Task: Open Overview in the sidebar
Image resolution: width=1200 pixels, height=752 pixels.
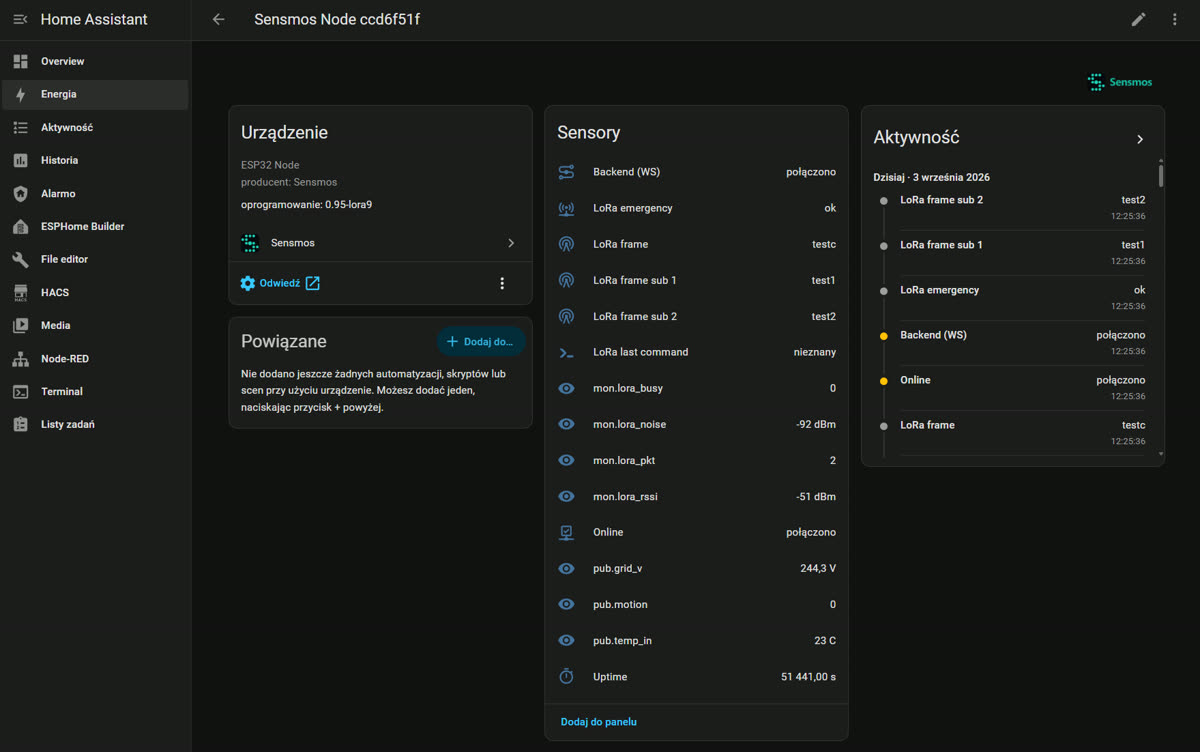Action: pos(95,62)
